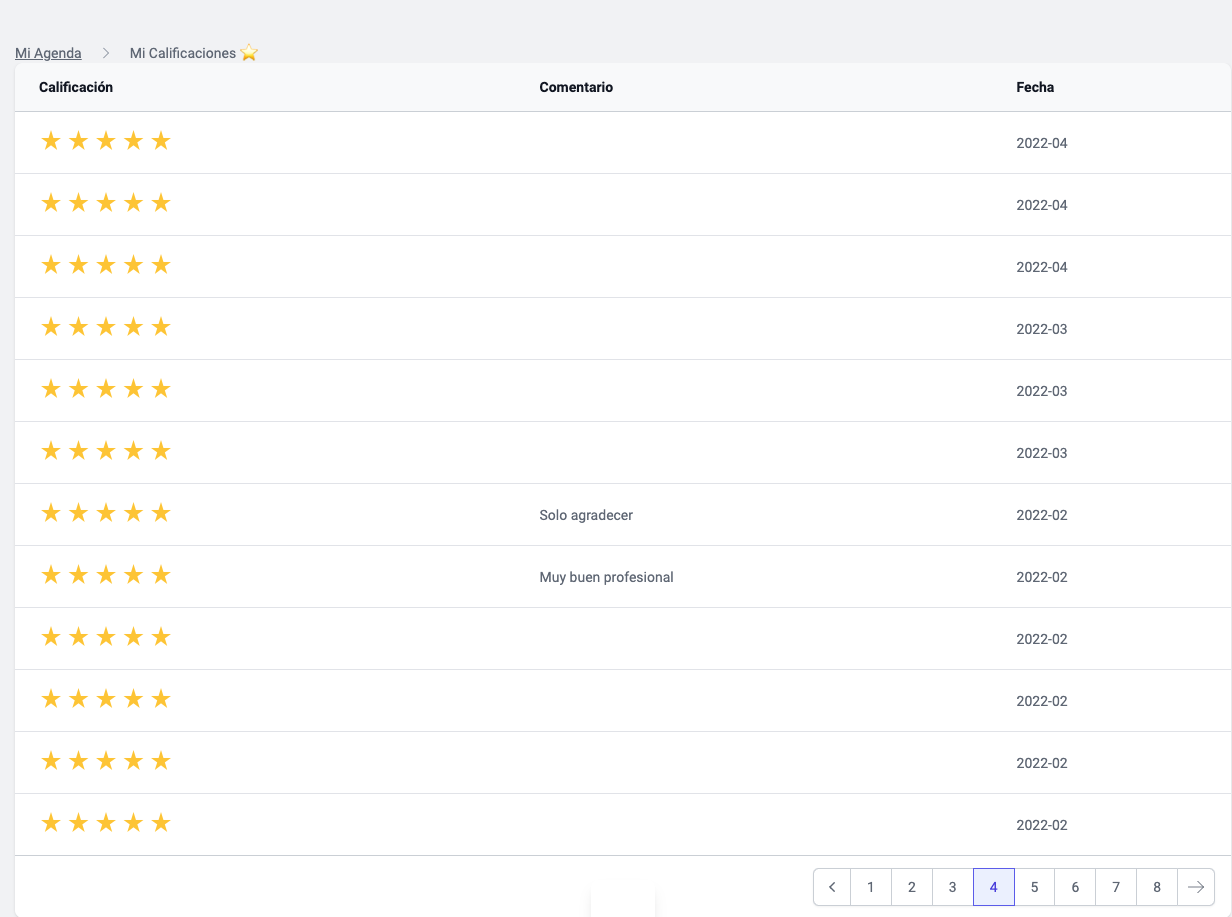Jump to last page 8

pyautogui.click(x=1157, y=887)
